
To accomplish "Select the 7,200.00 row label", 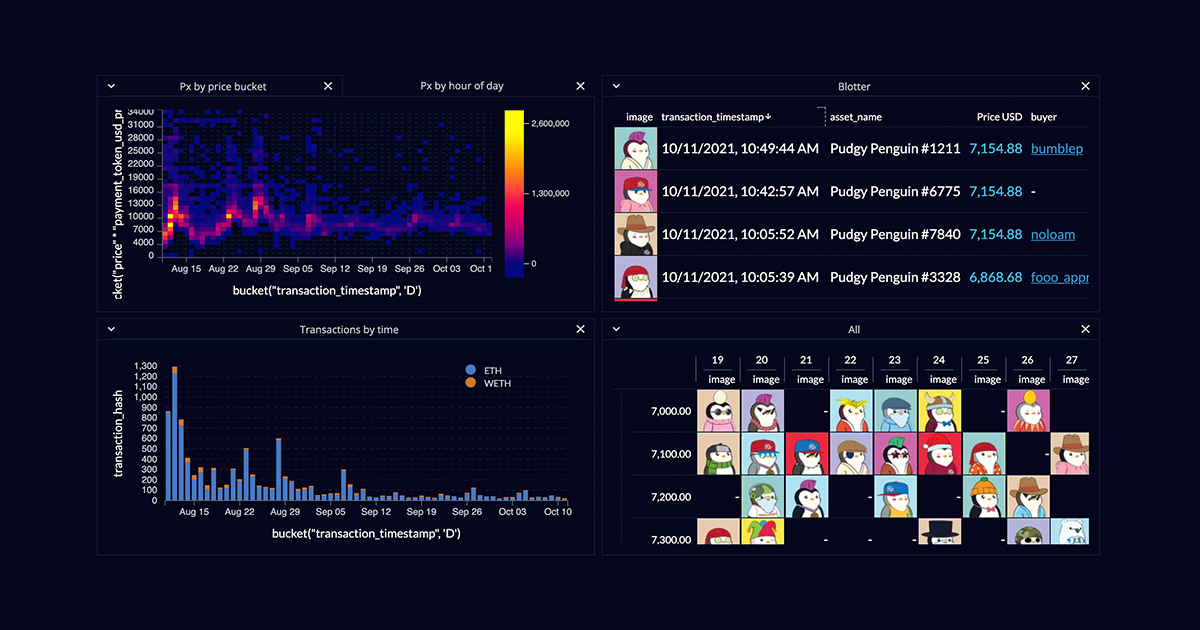I will (671, 497).
